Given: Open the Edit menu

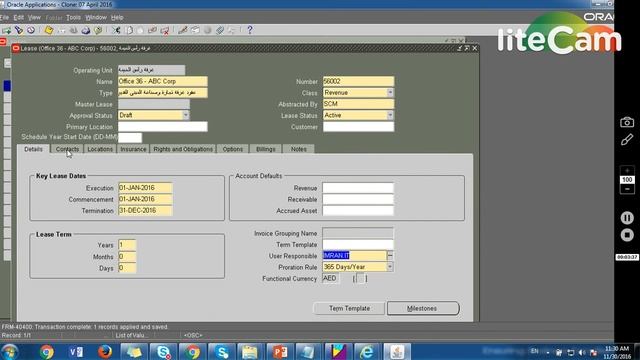Looking at the screenshot, I should pos(19,18).
